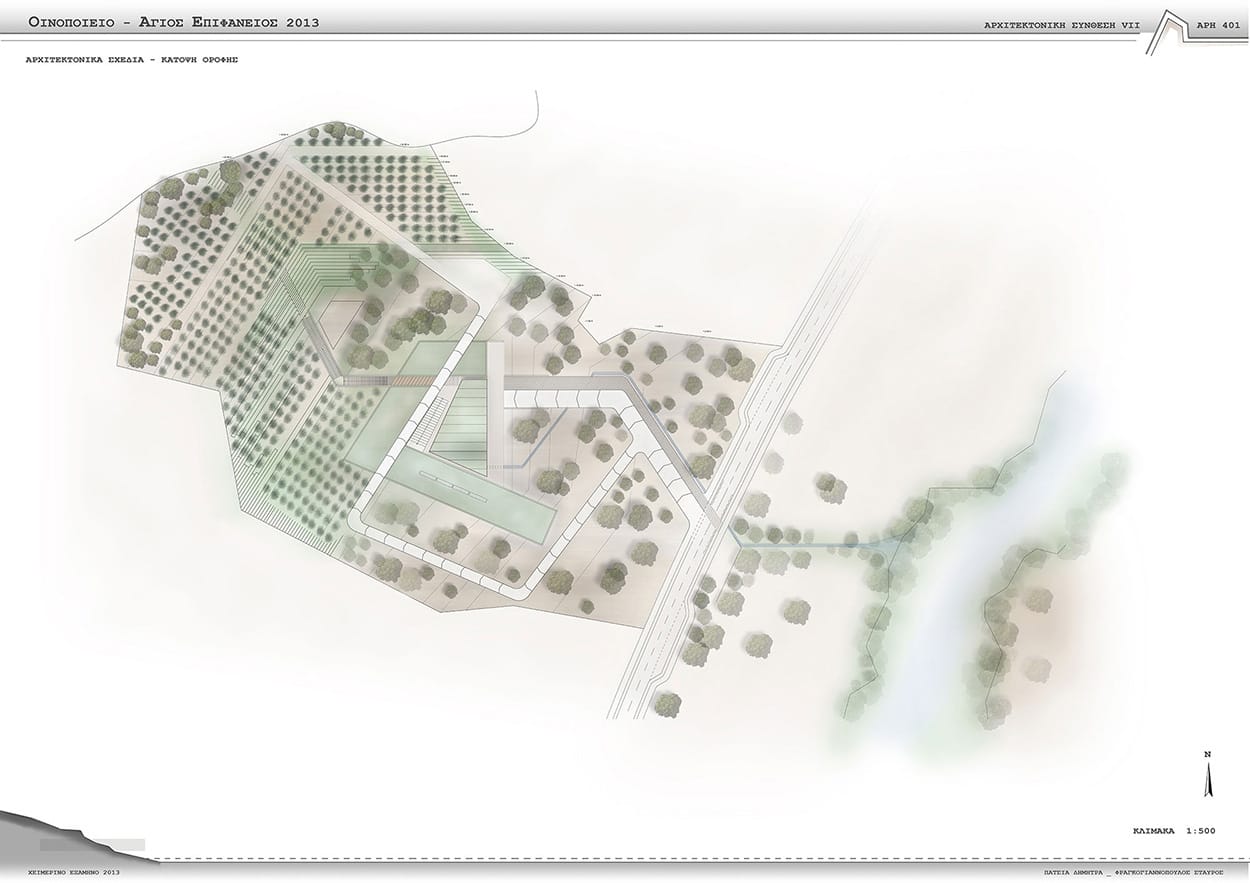Click the zigzag logo beside ΑΡΗ 401
Viewport: 1250px width, 883px height.
(1166, 31)
